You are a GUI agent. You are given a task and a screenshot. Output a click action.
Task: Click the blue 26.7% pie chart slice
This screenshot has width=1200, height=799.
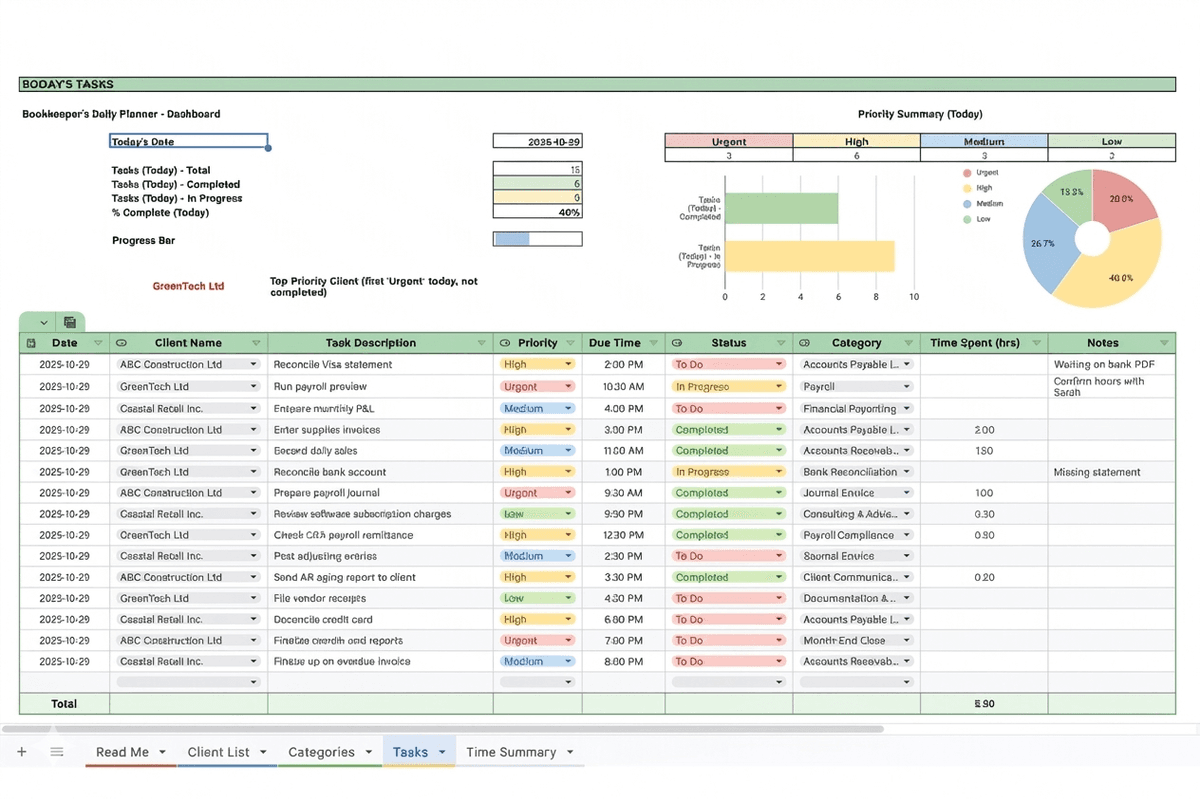click(x=1044, y=243)
